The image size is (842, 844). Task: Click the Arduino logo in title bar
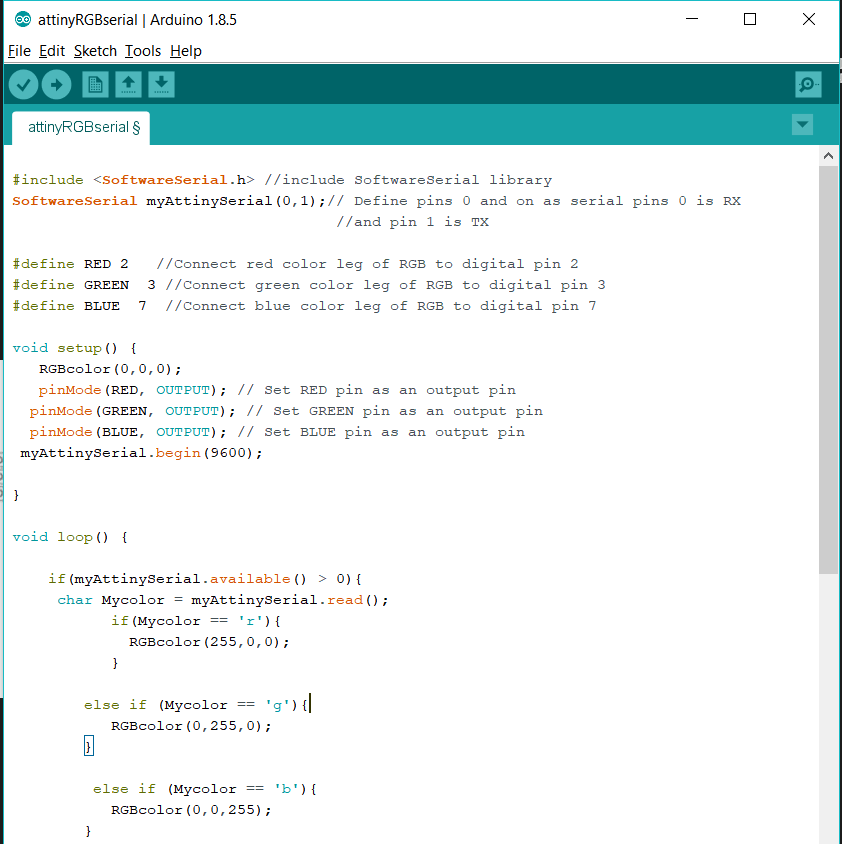coord(23,20)
